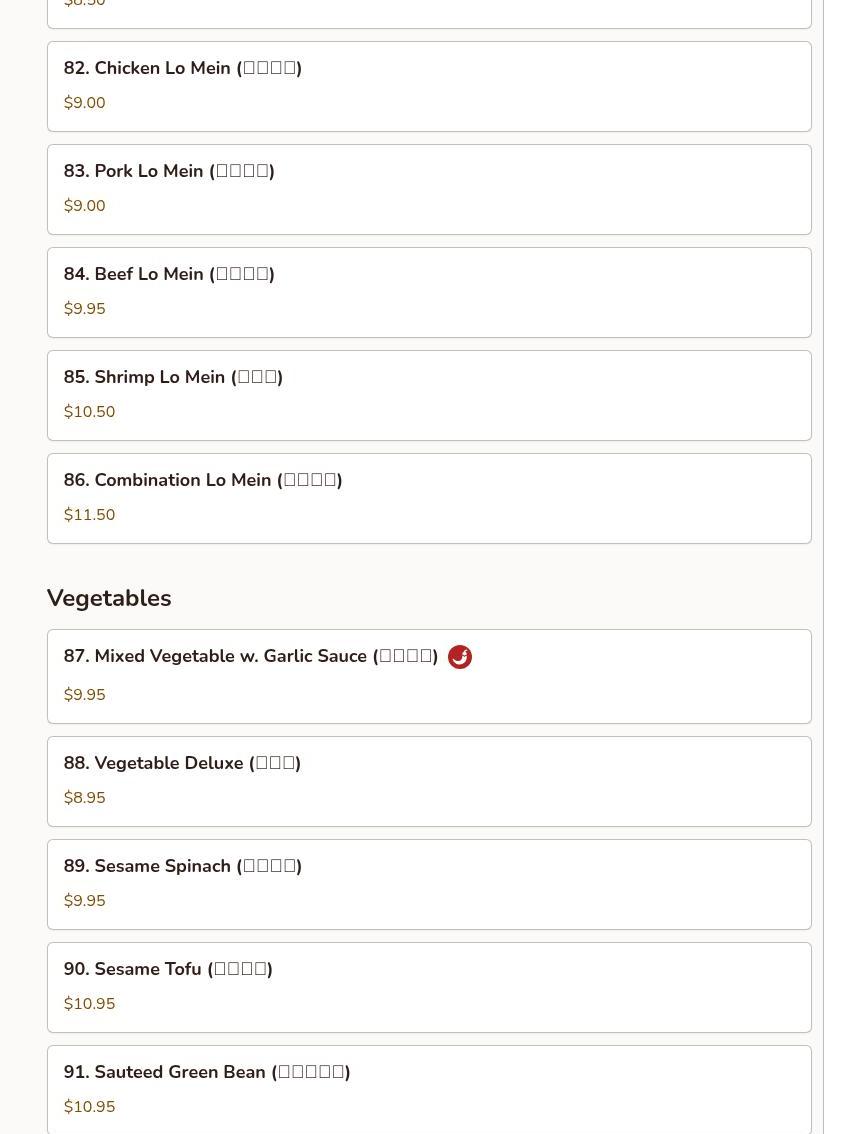Select 82. Chicken Lo Mein item
The width and height of the screenshot is (844, 1134).
(x=429, y=87)
